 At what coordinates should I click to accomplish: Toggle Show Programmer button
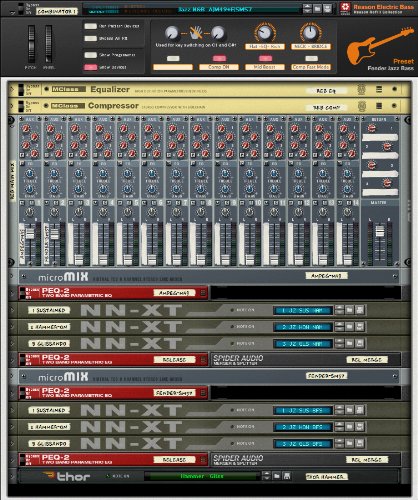pyautogui.click(x=90, y=55)
